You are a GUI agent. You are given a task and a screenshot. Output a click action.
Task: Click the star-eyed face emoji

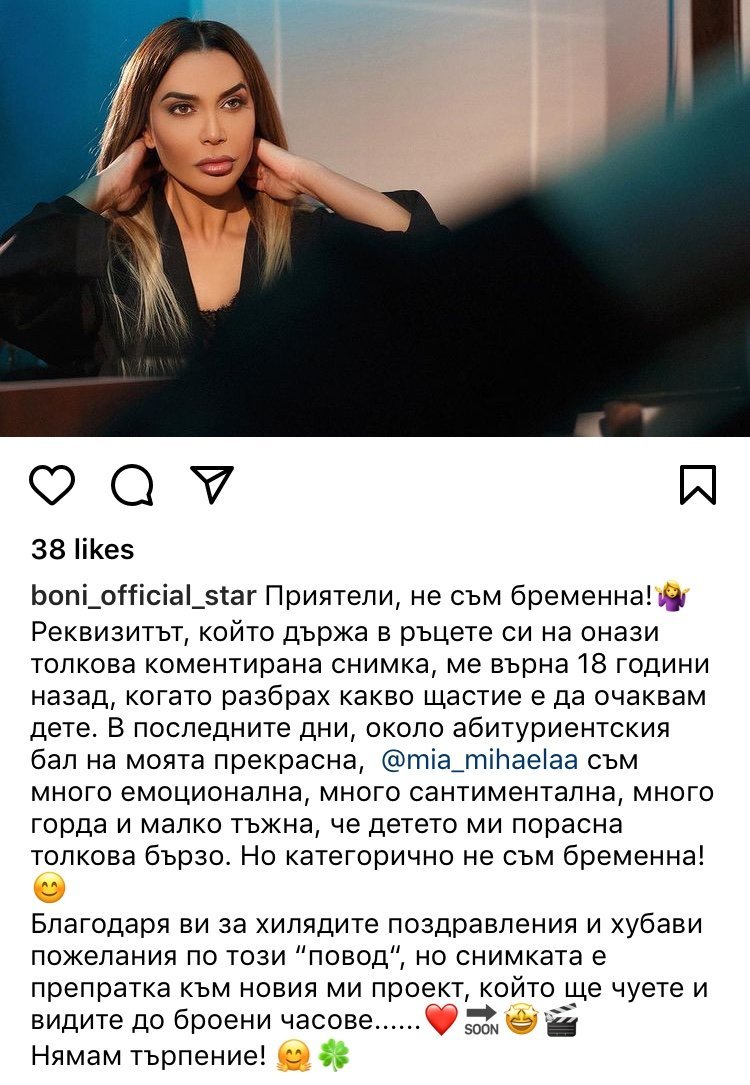522,1019
